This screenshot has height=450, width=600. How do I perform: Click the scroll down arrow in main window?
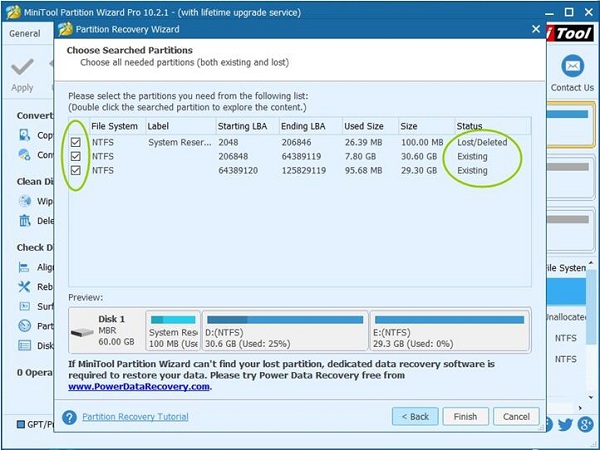pos(592,397)
